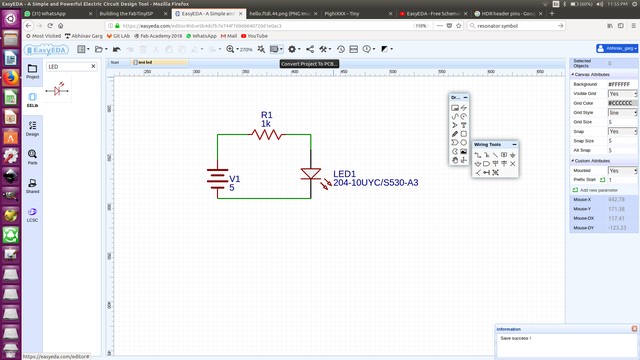Place a GND ground symbol

click(513, 155)
